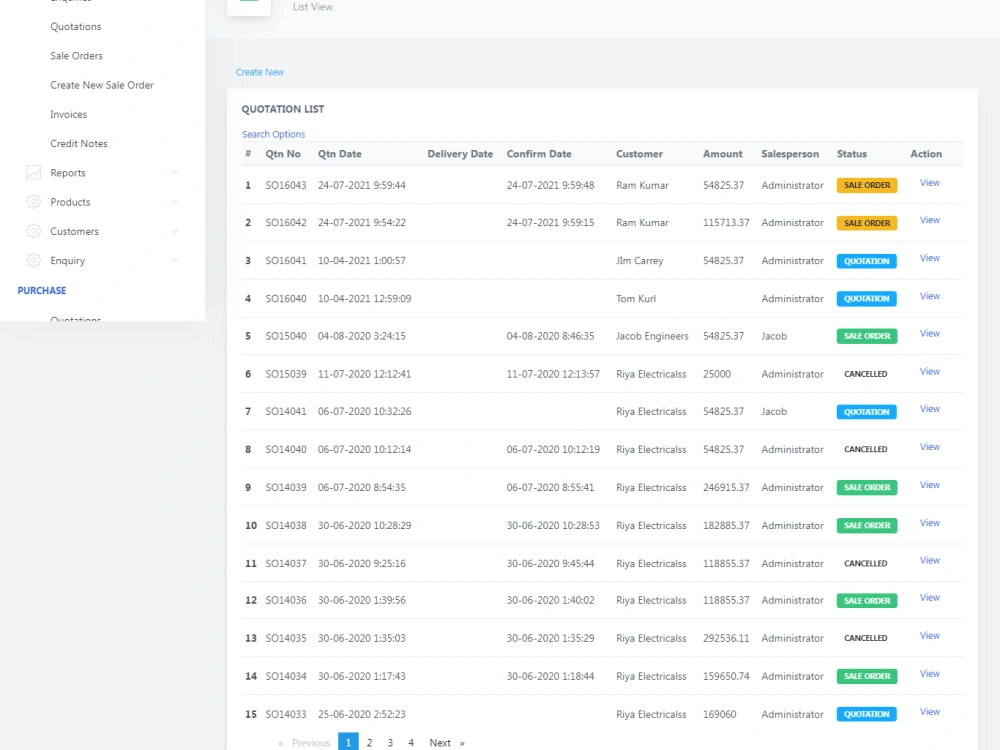Viewport: 1000px width, 750px height.
Task: Click the PURCHASE section heading
Action: click(42, 291)
